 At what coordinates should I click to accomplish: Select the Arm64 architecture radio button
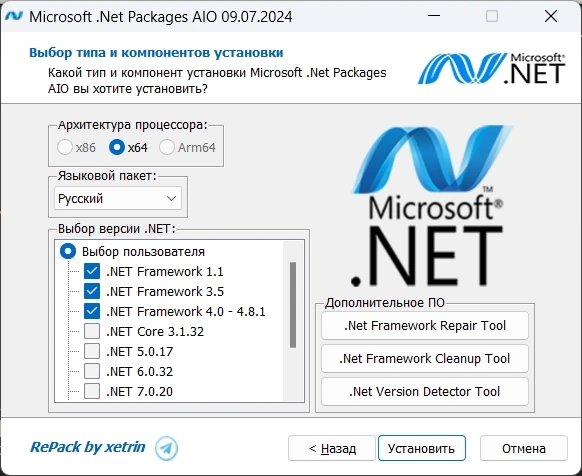coord(167,147)
